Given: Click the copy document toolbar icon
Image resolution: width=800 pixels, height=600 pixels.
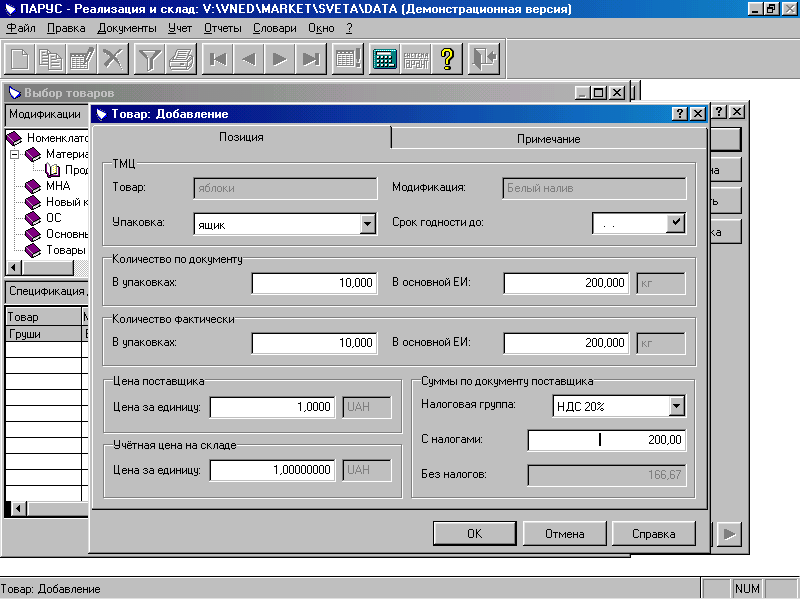Looking at the screenshot, I should tap(51, 59).
